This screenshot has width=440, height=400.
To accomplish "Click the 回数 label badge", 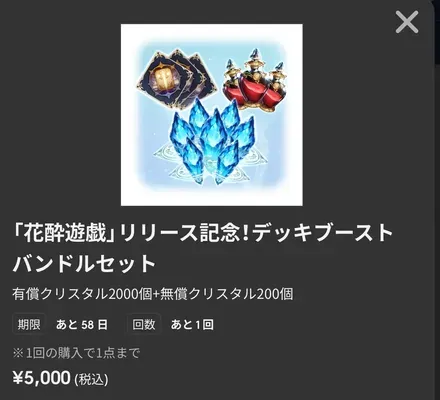I will 144,324.
